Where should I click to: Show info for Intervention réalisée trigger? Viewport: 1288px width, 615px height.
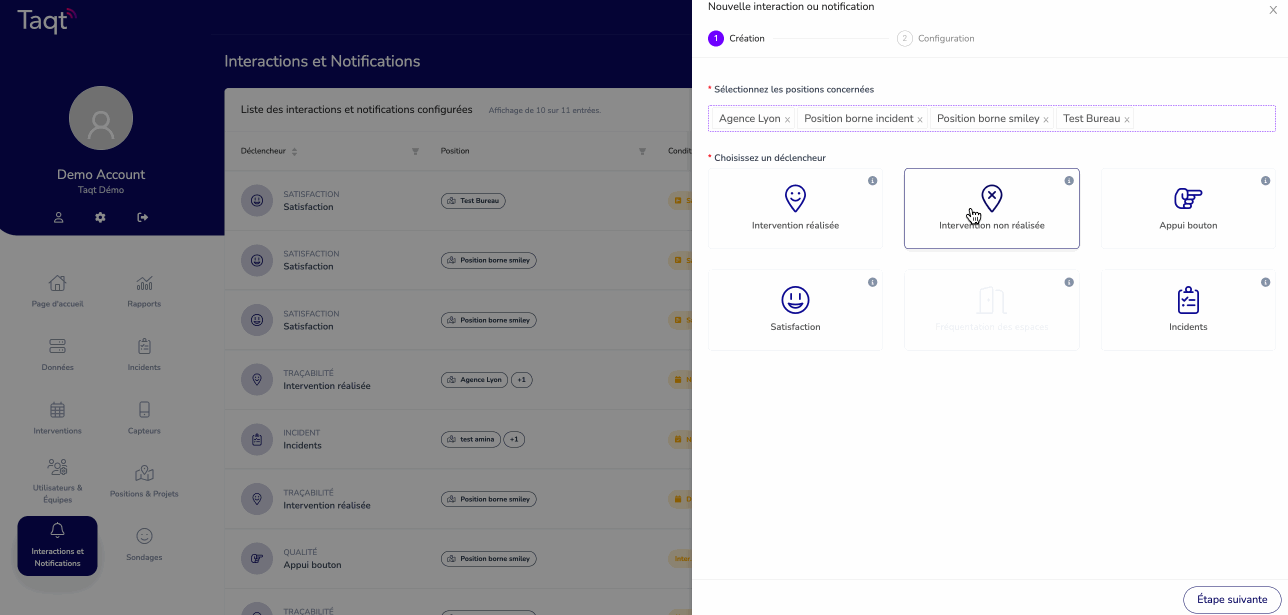tap(872, 181)
